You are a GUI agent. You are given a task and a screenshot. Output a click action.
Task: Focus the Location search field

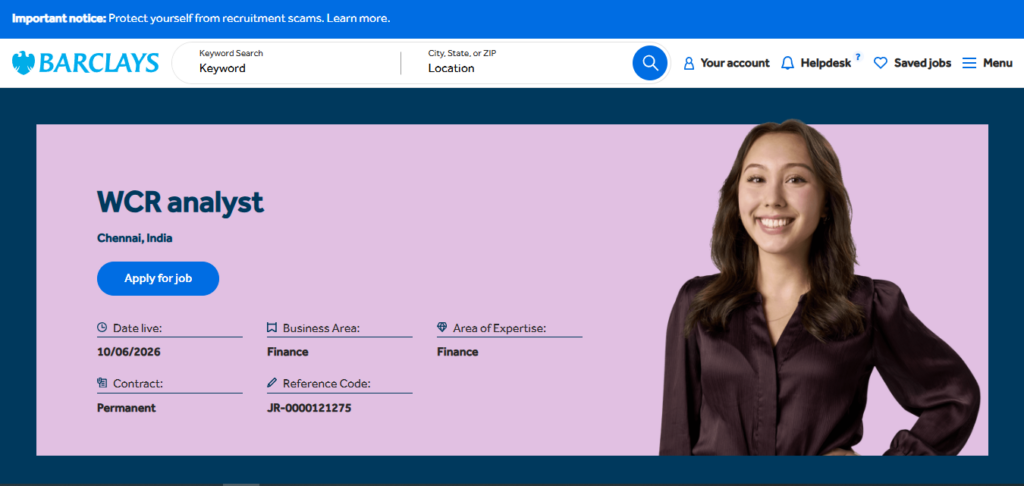click(522, 63)
